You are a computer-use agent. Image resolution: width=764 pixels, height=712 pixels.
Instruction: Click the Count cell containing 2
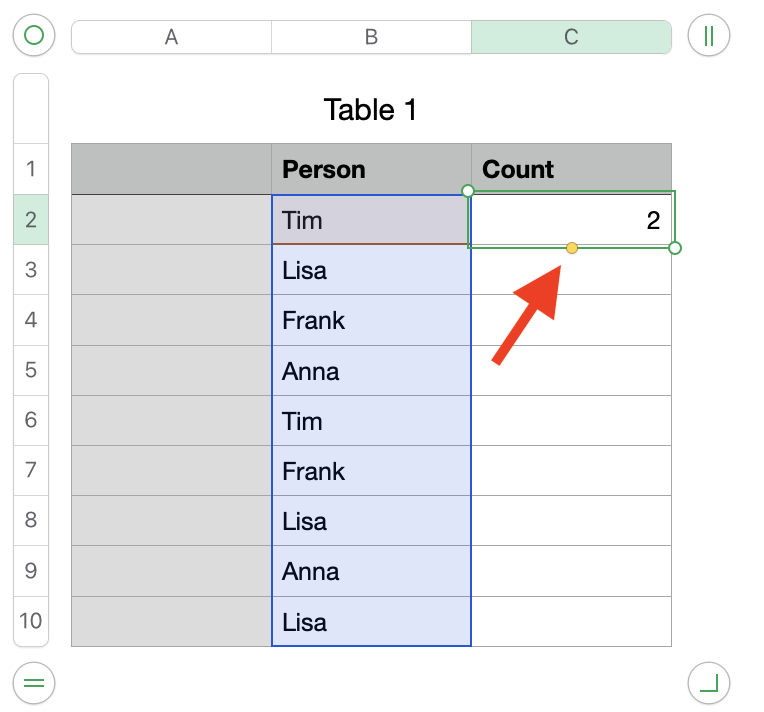(x=571, y=220)
